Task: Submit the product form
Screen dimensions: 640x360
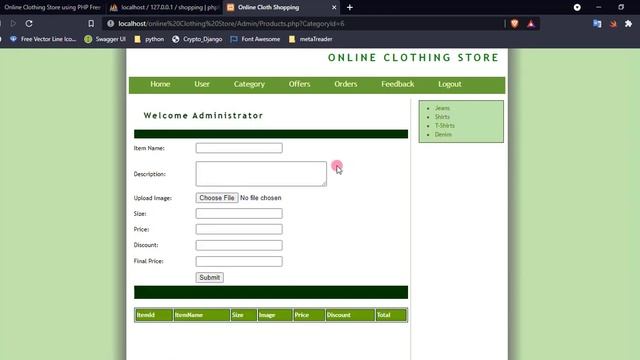Action: coord(209,278)
